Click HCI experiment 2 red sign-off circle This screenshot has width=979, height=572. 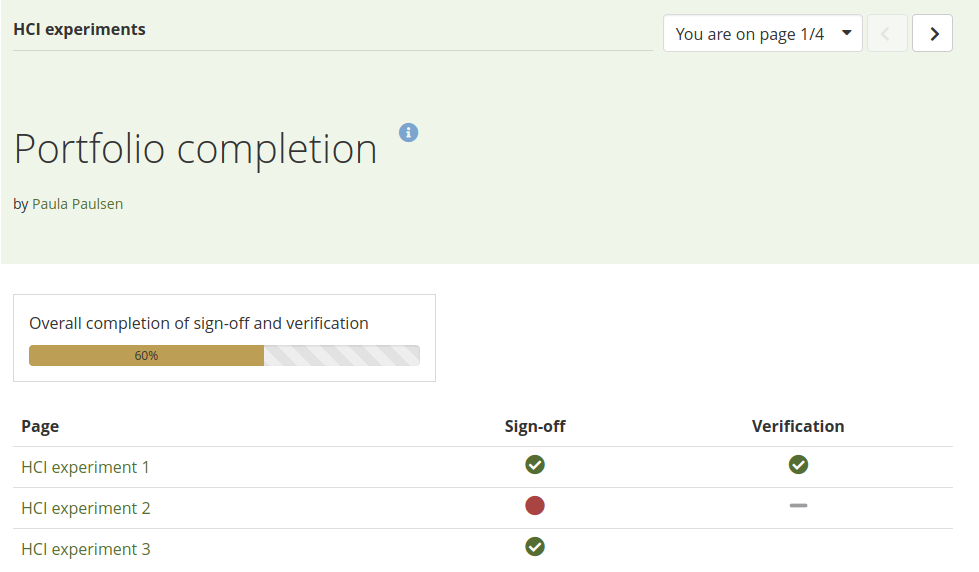coord(535,506)
